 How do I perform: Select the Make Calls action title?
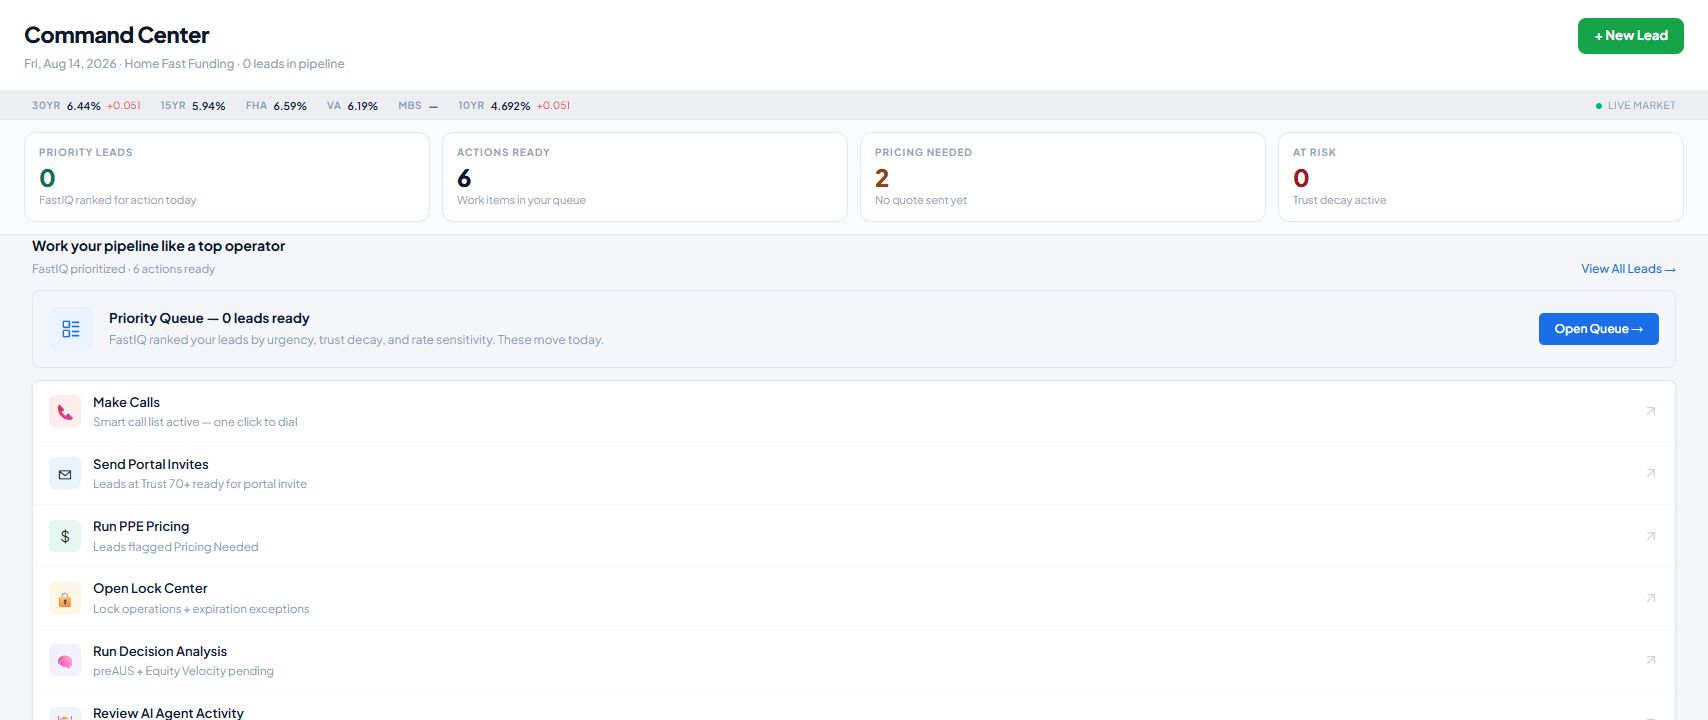point(126,402)
